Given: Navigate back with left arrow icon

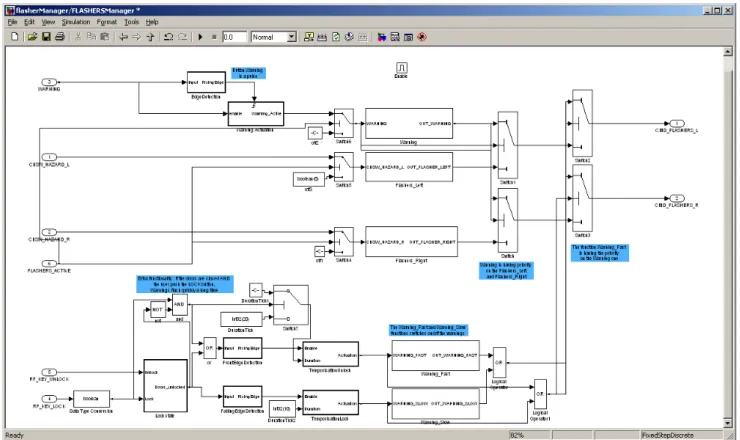Looking at the screenshot, I should (123, 37).
